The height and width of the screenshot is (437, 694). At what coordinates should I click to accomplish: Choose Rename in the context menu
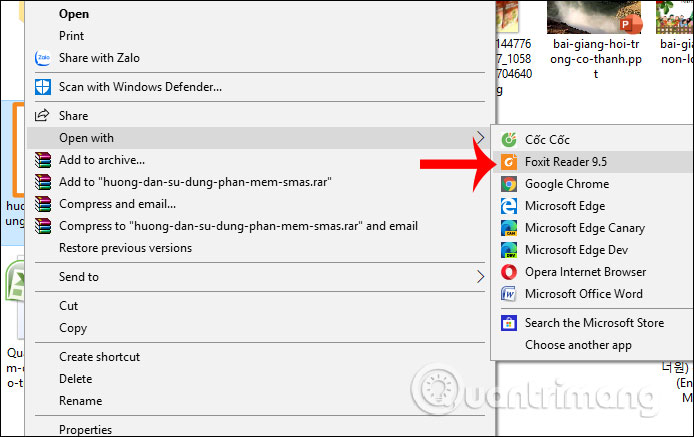tap(81, 401)
